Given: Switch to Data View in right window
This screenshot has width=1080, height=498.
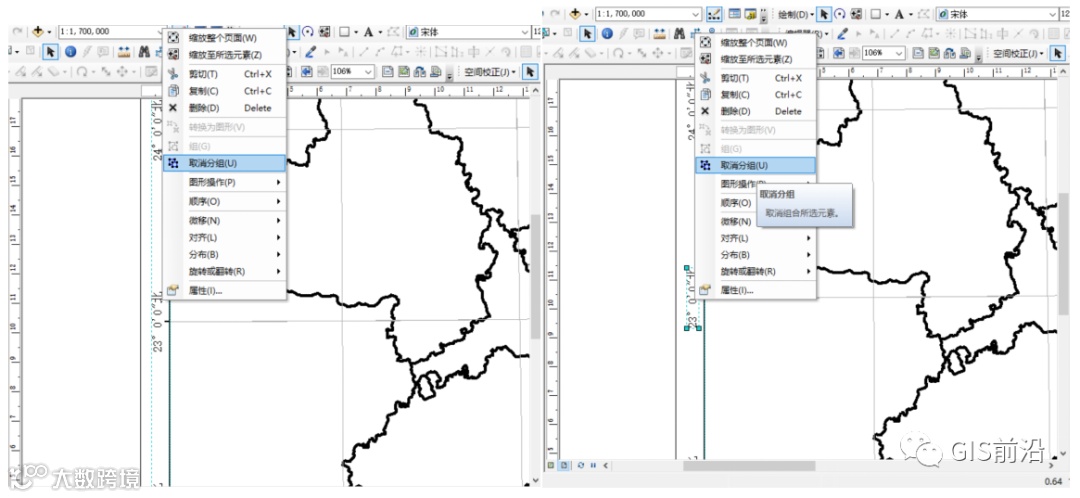Looking at the screenshot, I should point(550,465).
